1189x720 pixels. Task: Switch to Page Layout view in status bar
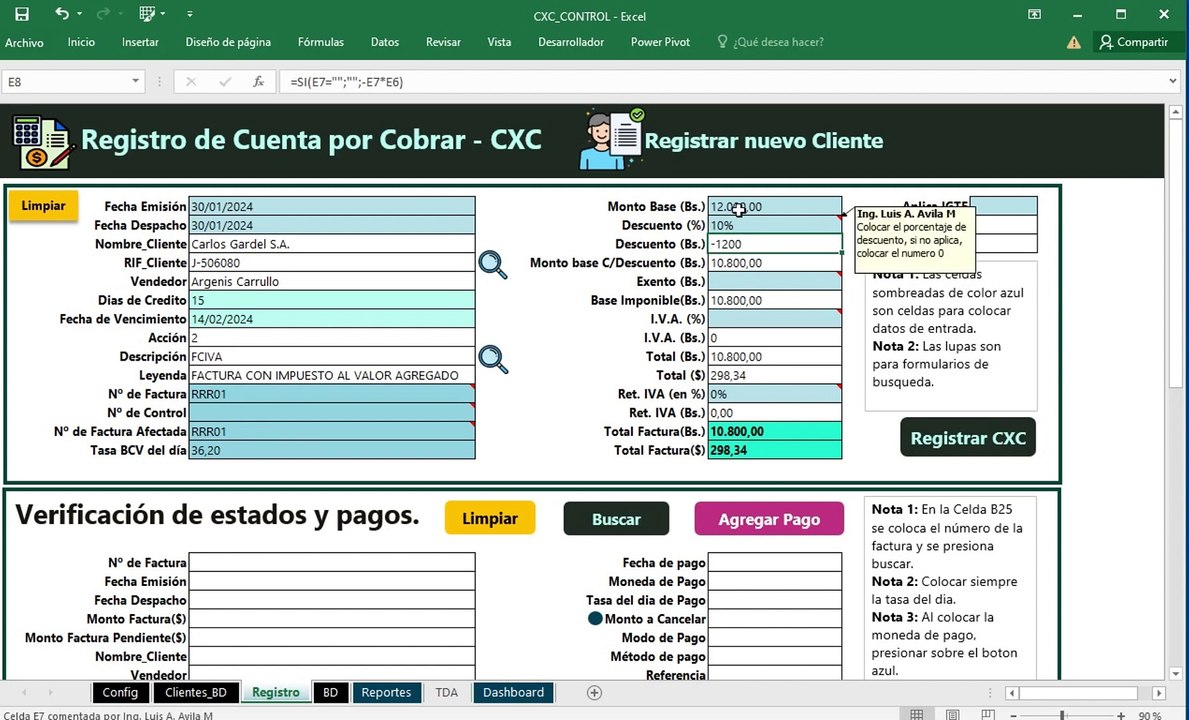(x=952, y=715)
